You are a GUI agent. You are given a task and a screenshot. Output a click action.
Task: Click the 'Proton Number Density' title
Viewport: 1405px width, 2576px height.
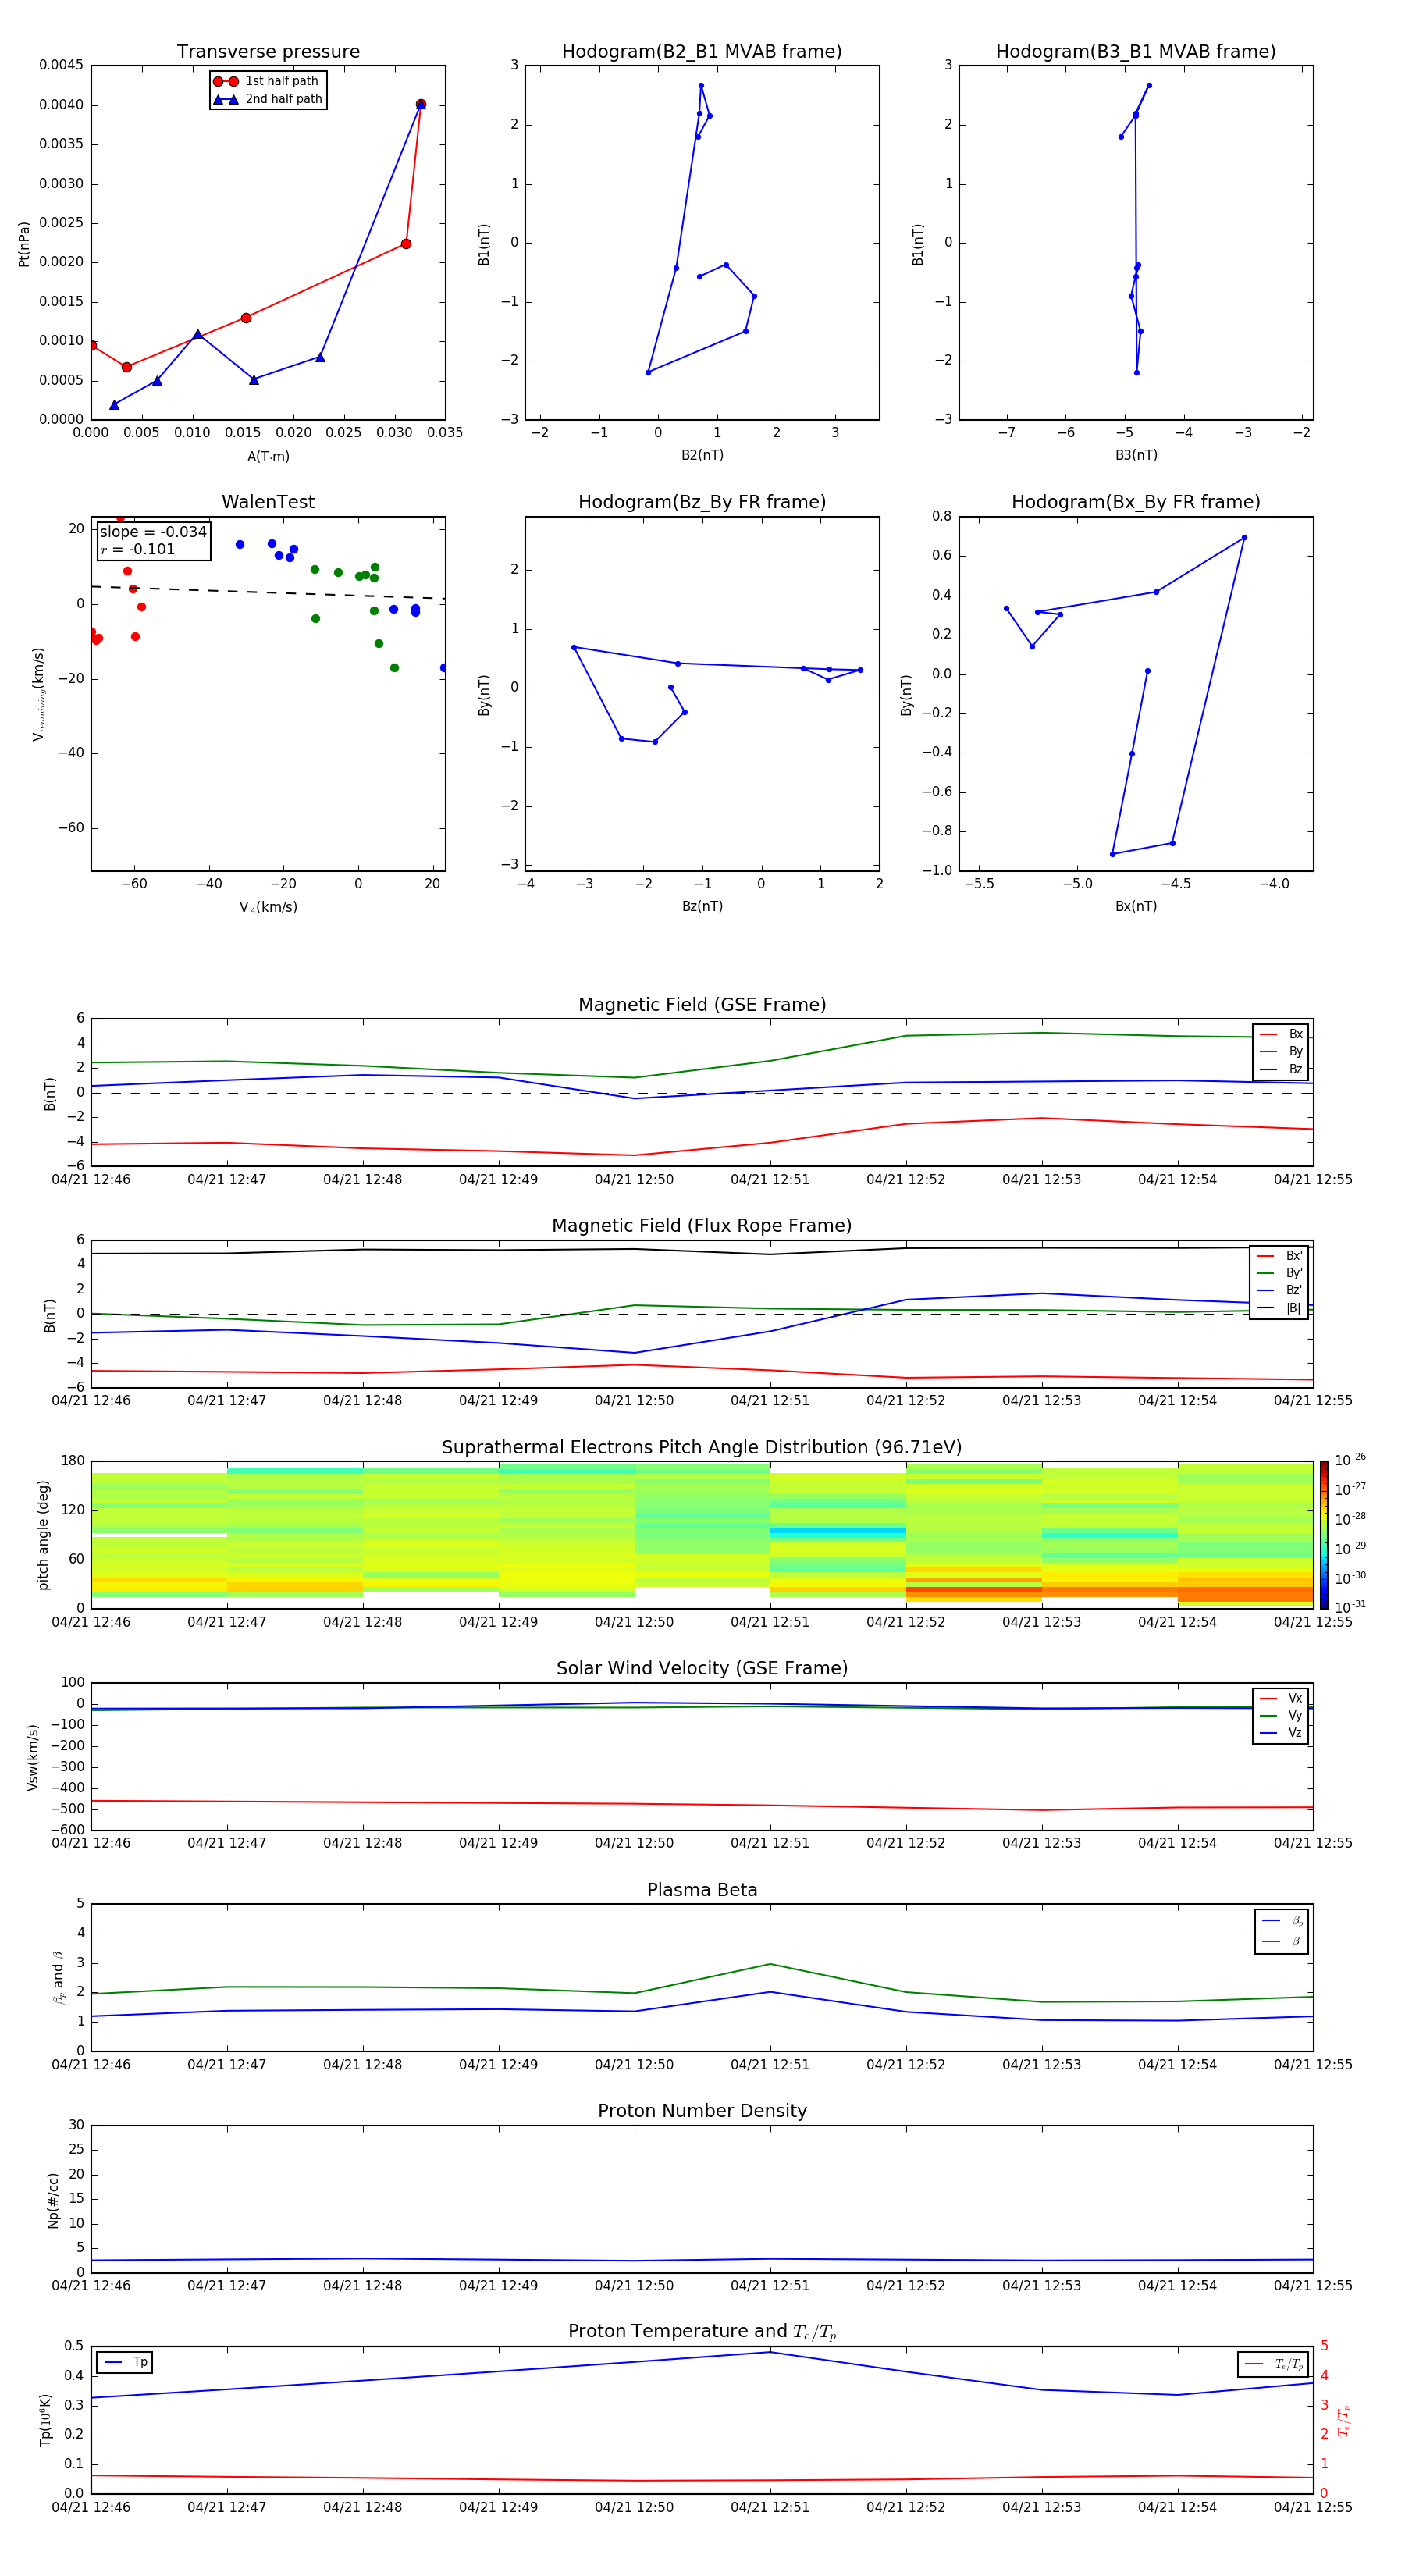point(702,2111)
